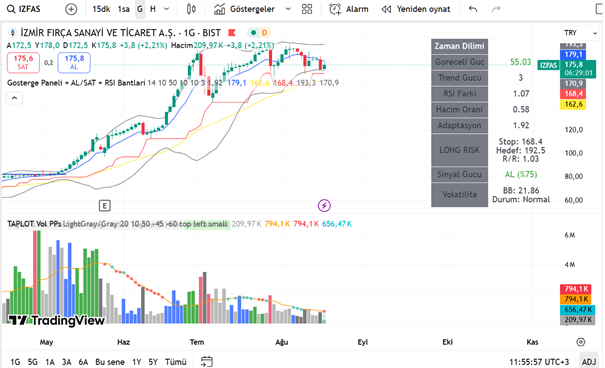The image size is (605, 368).
Task: Open the Göstergeler indicators menu
Action: [x=245, y=9]
